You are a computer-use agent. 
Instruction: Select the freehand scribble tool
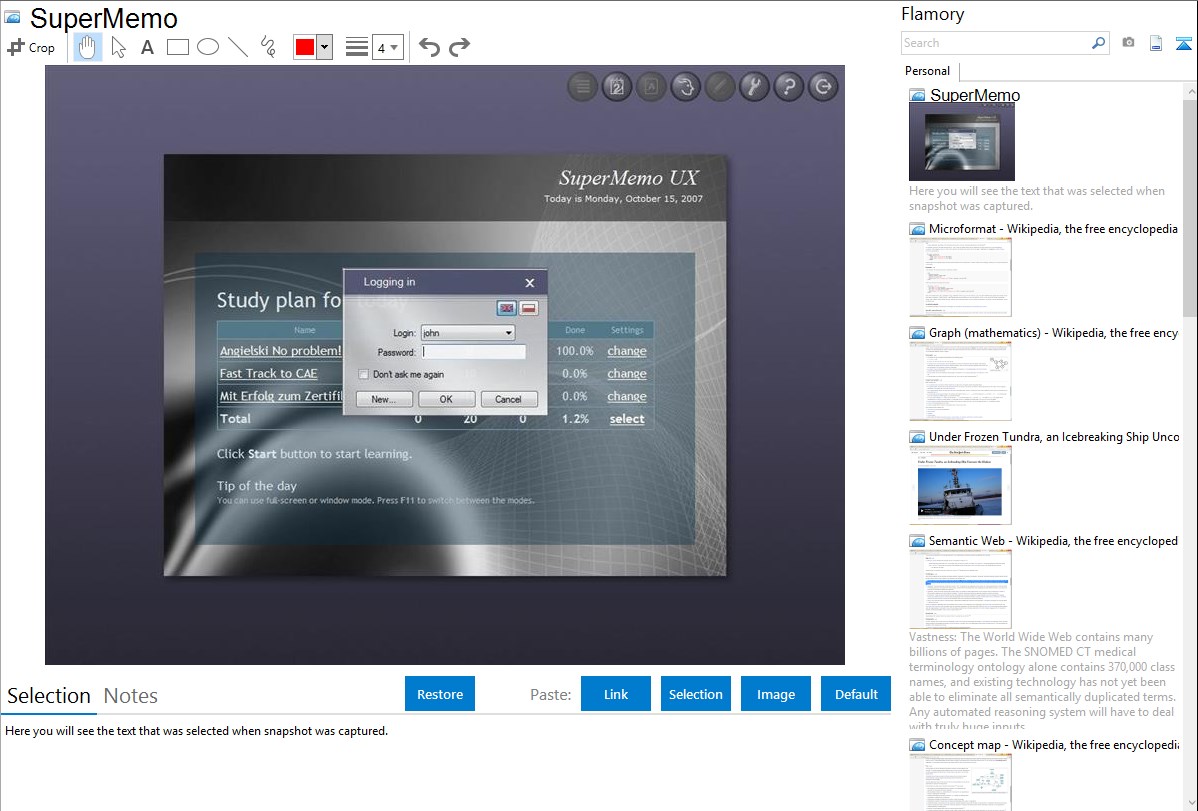[x=268, y=47]
